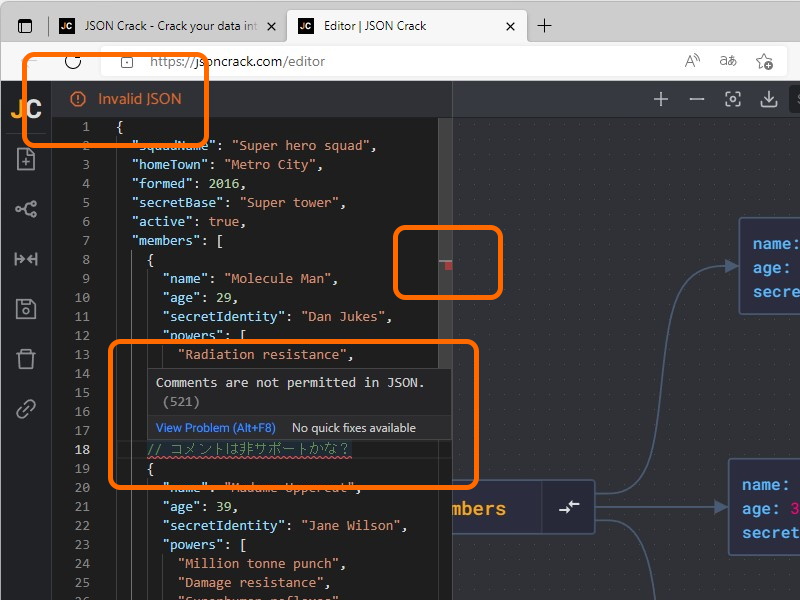Click the add to favorites star icon
This screenshot has width=800, height=600.
(x=764, y=62)
